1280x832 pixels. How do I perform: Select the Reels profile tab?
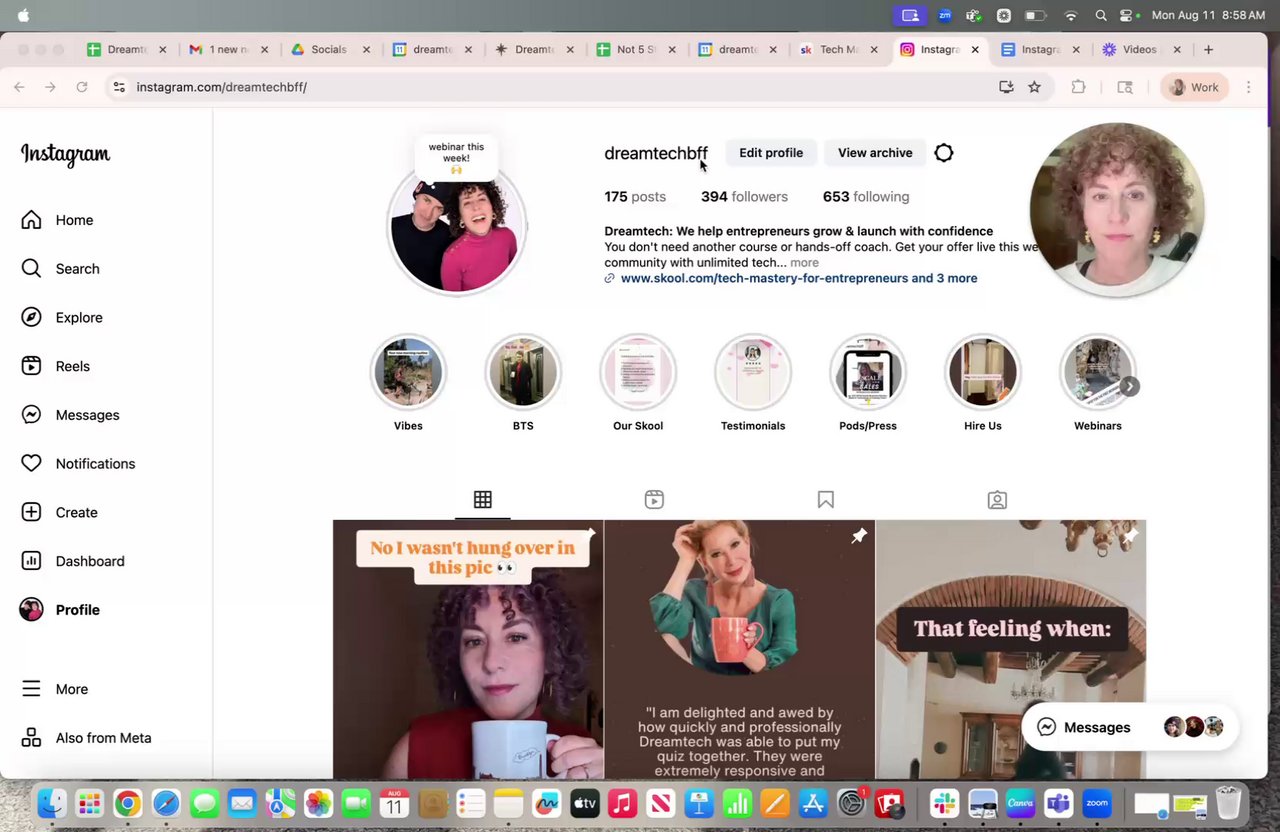pyautogui.click(x=654, y=500)
